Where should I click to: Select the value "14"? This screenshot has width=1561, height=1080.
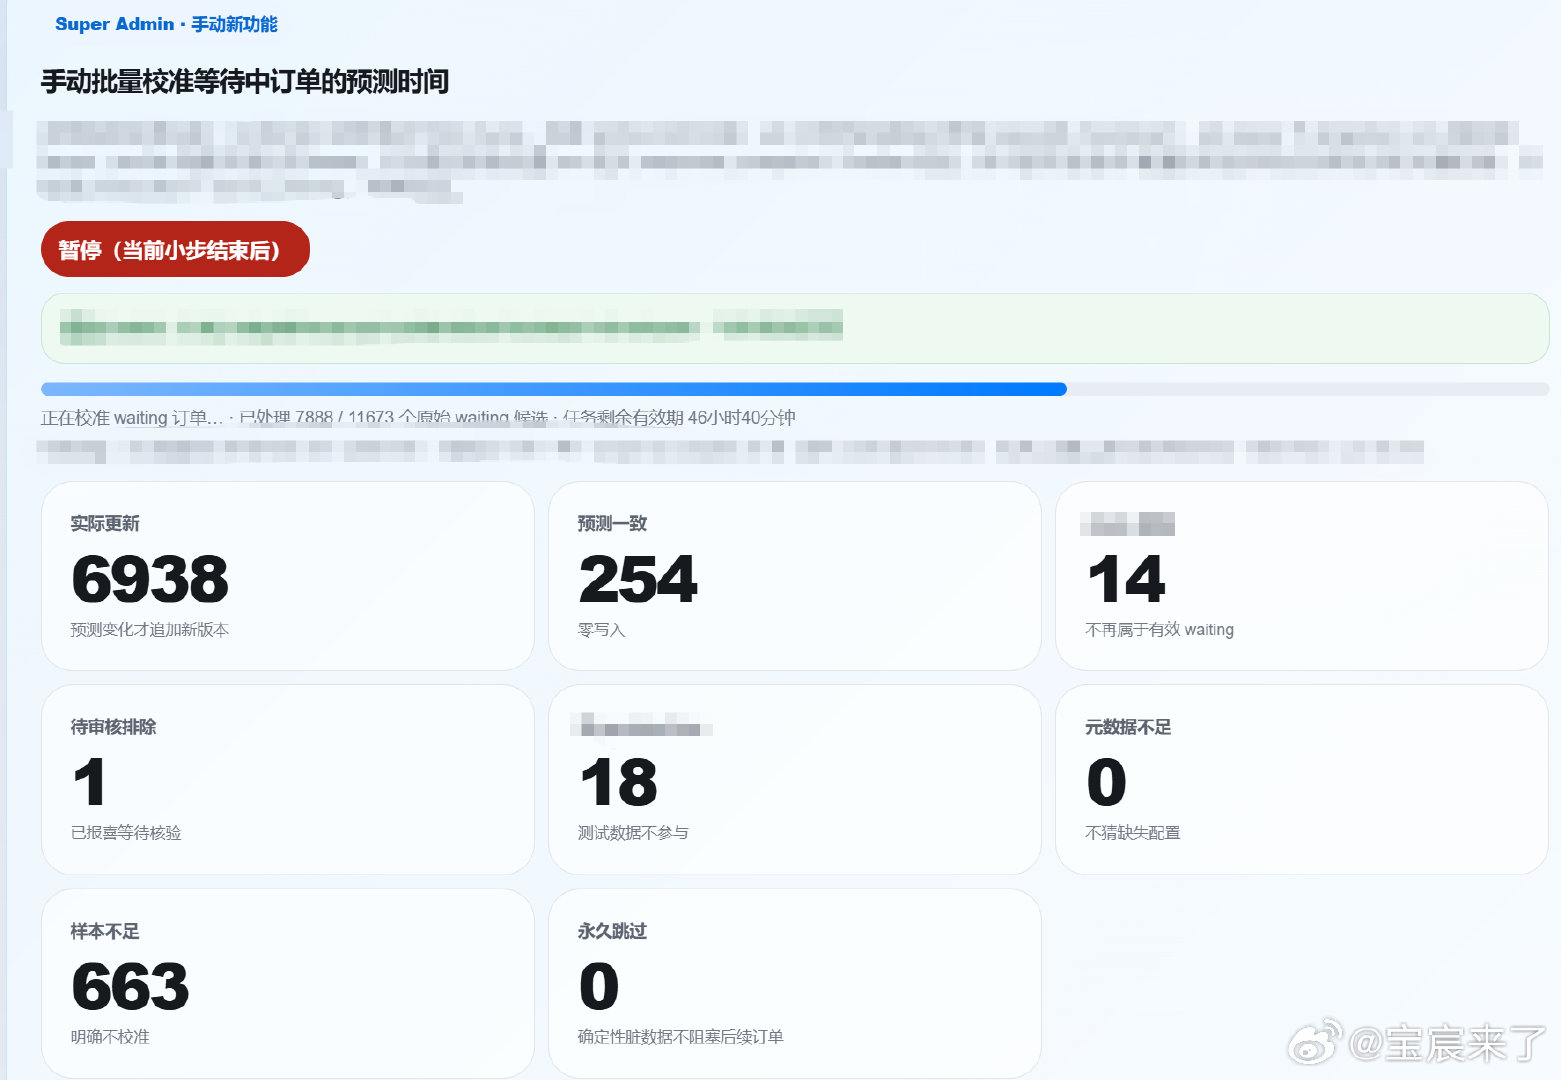click(1127, 579)
